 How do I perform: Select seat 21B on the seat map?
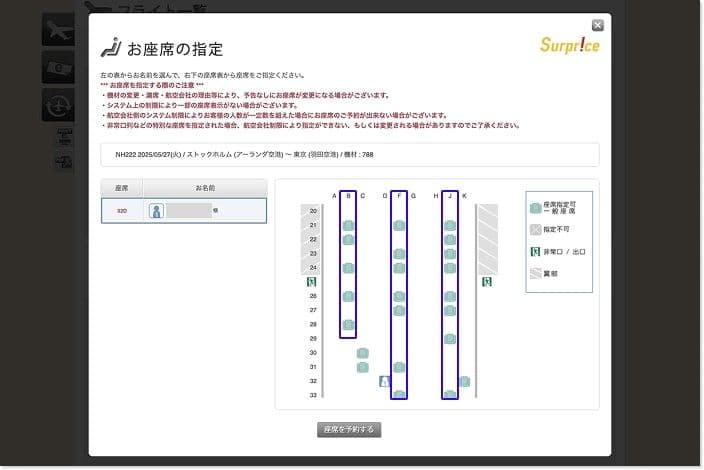(x=348, y=226)
